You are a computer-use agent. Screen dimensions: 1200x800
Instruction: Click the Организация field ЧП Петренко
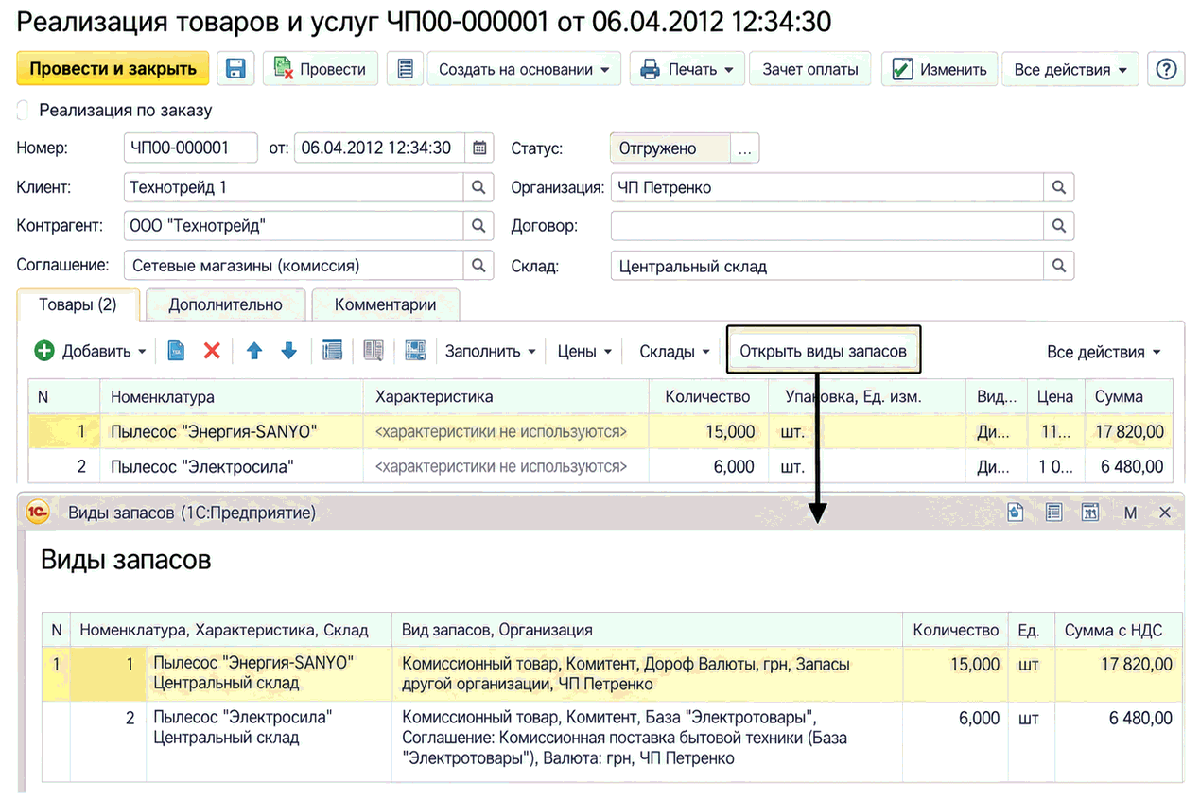pyautogui.click(x=828, y=187)
